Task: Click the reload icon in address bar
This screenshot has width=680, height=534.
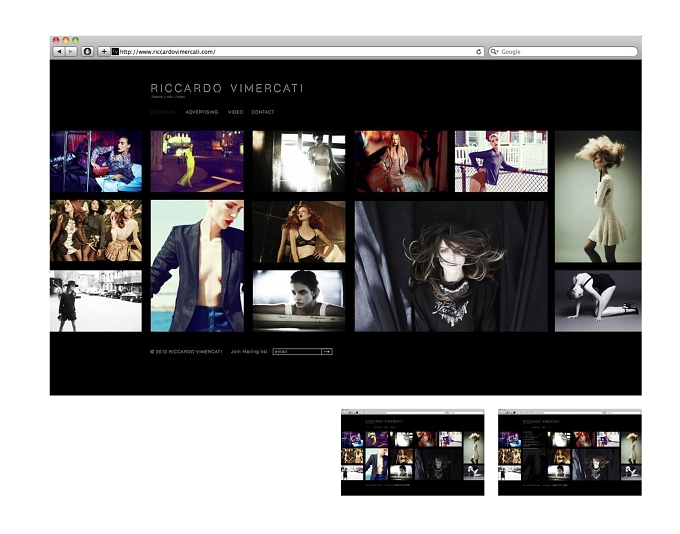Action: (x=479, y=52)
